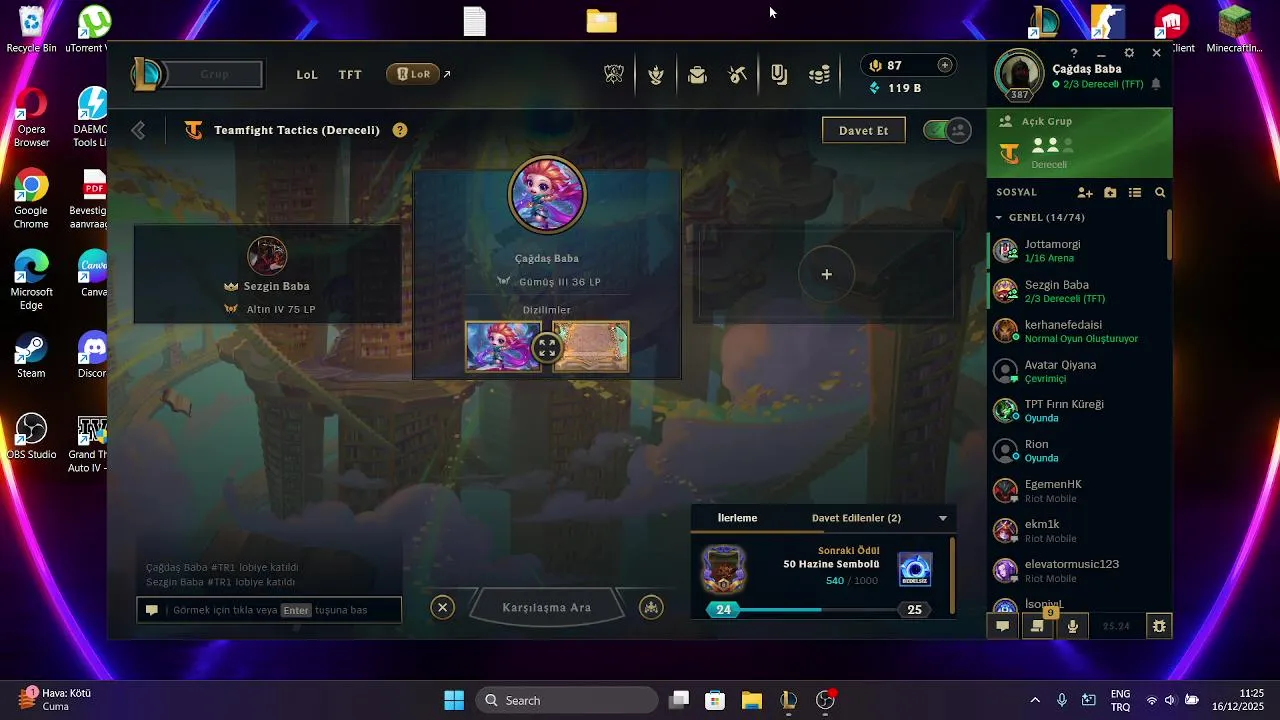The width and height of the screenshot is (1280, 720).
Task: Select the Davet Edilenler (2) tab
Action: coord(856,518)
